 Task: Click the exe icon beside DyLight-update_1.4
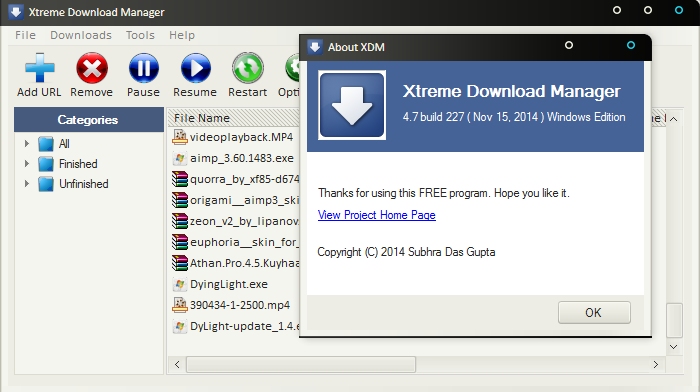click(x=179, y=326)
